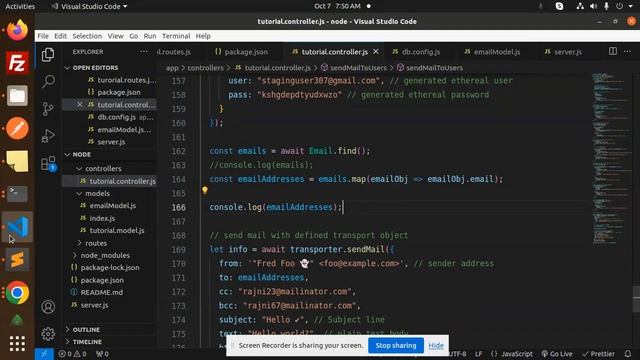Click the split editor icon
The image size is (640, 360).
tap(613, 51)
